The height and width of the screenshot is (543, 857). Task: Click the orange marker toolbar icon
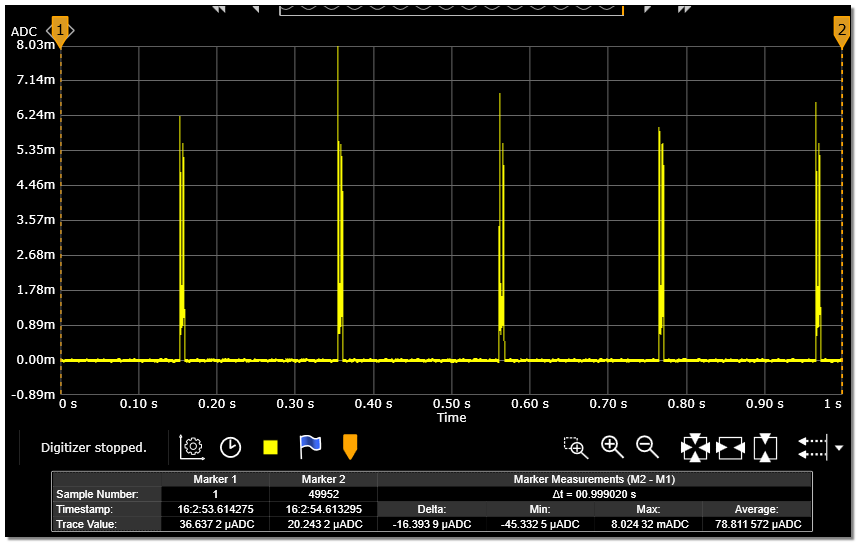[350, 447]
